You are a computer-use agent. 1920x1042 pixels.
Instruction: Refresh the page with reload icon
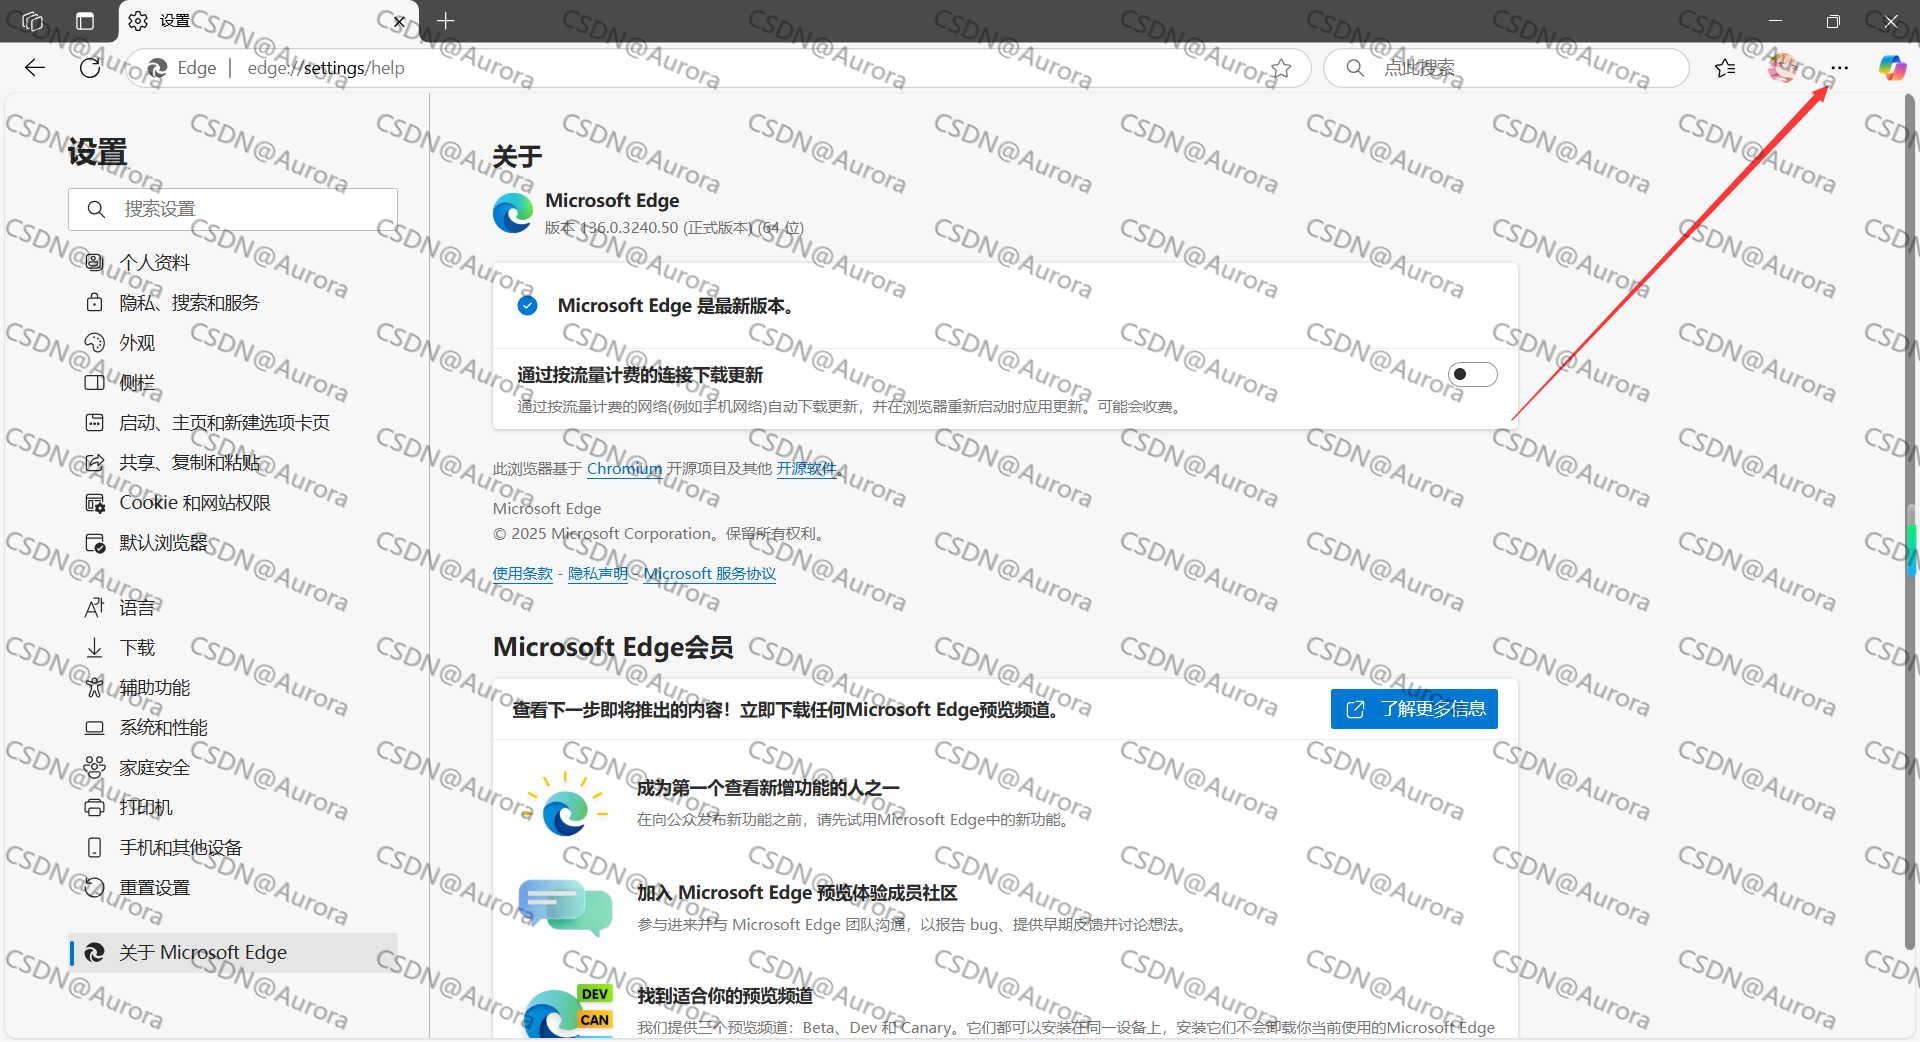(x=90, y=68)
